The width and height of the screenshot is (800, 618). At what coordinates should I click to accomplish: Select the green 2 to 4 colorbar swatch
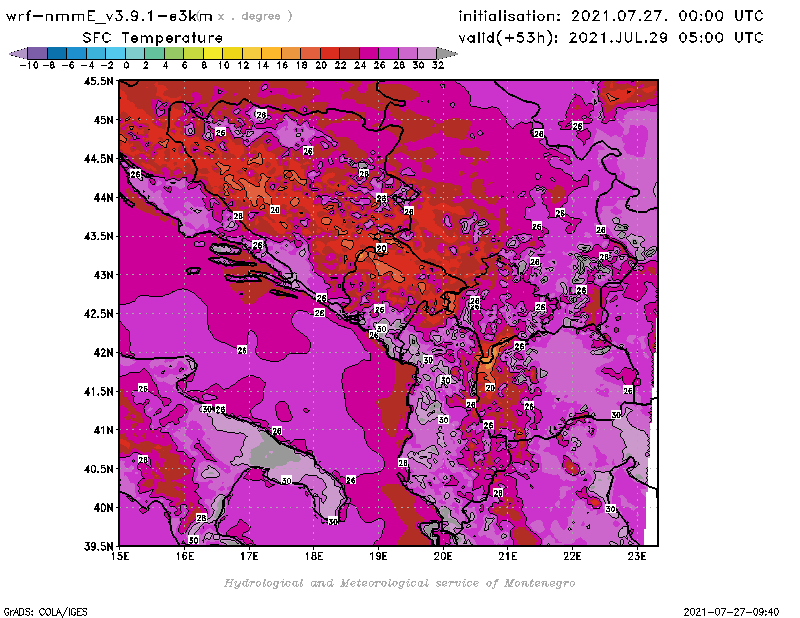154,53
